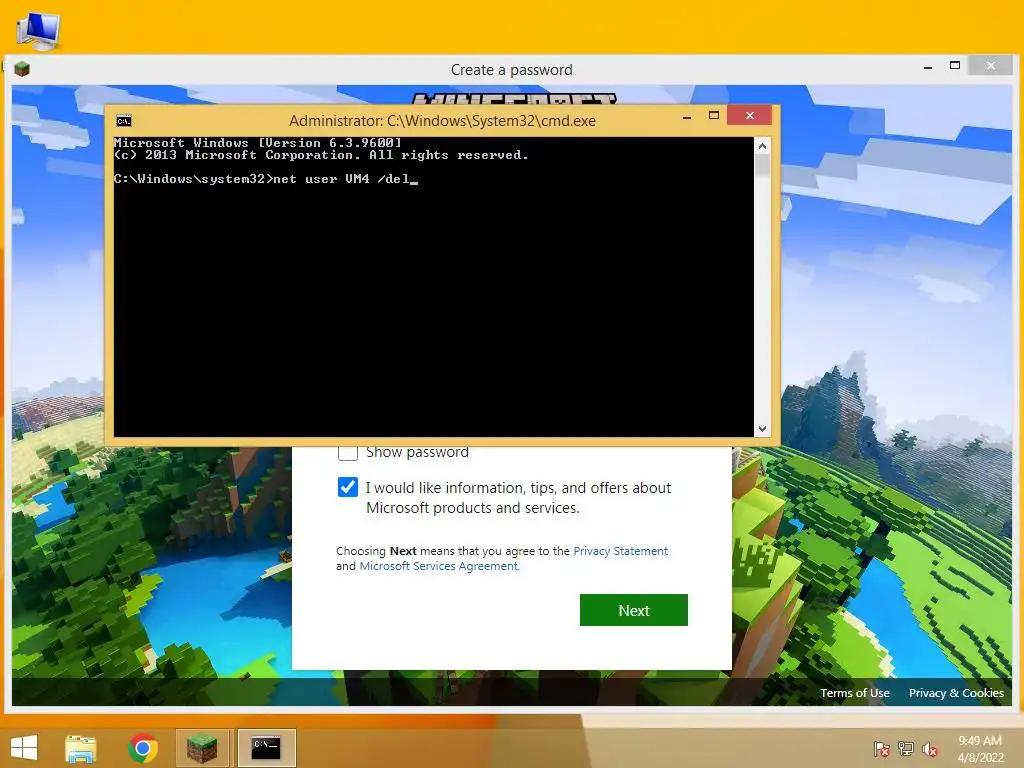This screenshot has height=768, width=1024.
Task: Open the cmd.exe system menu icon
Action: point(123,121)
